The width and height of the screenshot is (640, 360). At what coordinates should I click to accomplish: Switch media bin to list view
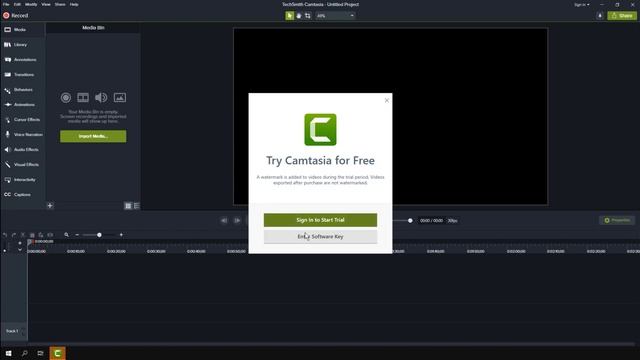137,206
